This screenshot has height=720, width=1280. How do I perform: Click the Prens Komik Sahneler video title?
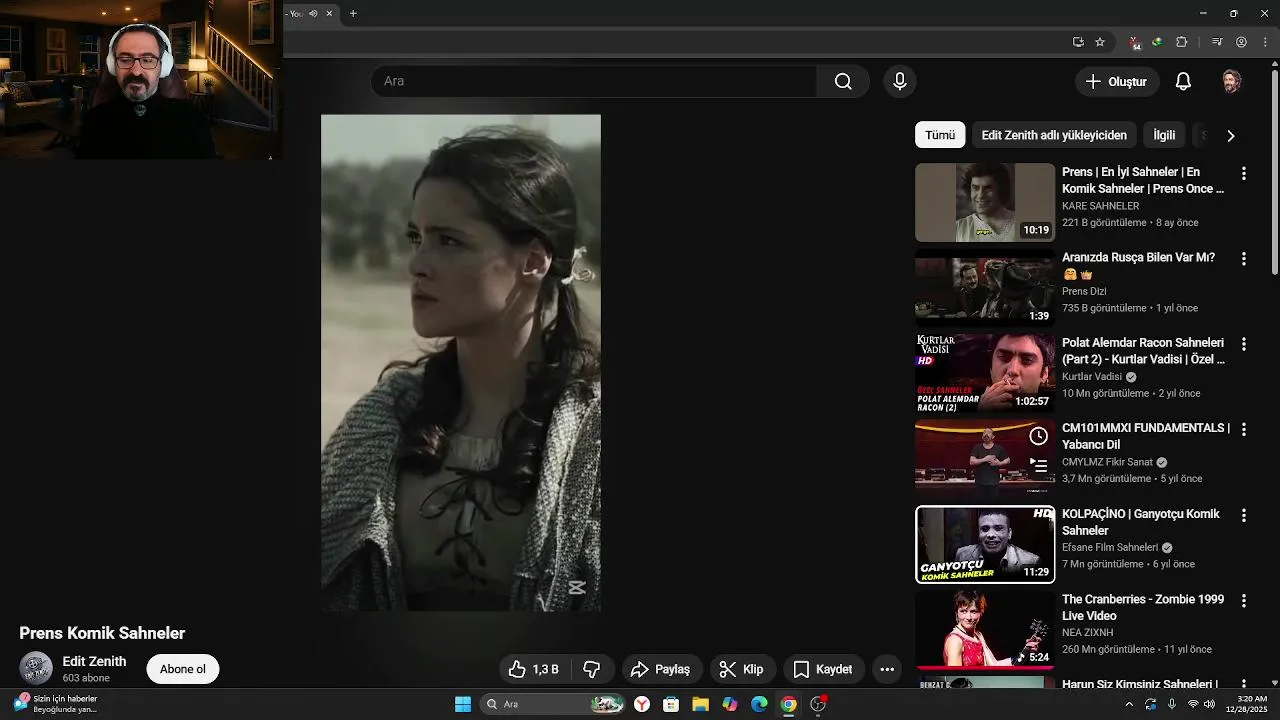pos(102,633)
